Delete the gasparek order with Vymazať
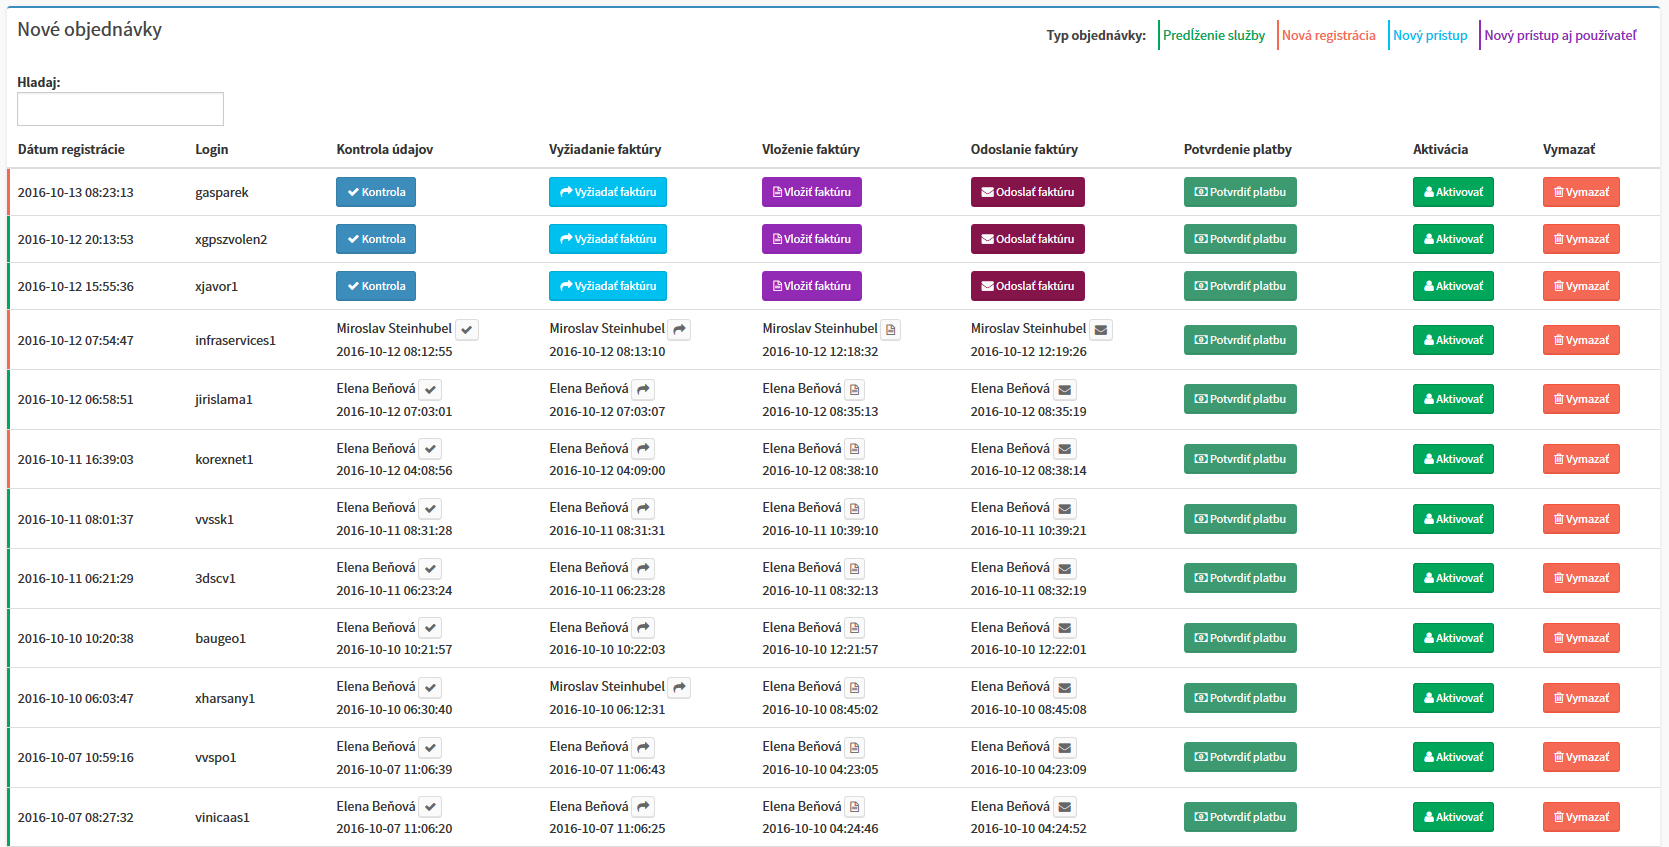The width and height of the screenshot is (1669, 847). [x=1581, y=192]
